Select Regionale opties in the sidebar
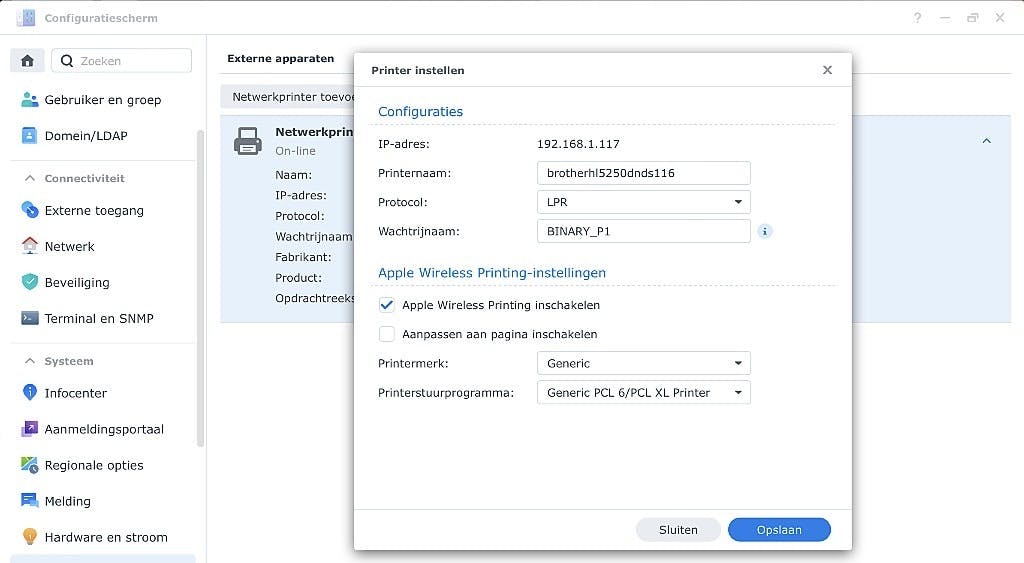 pos(94,465)
